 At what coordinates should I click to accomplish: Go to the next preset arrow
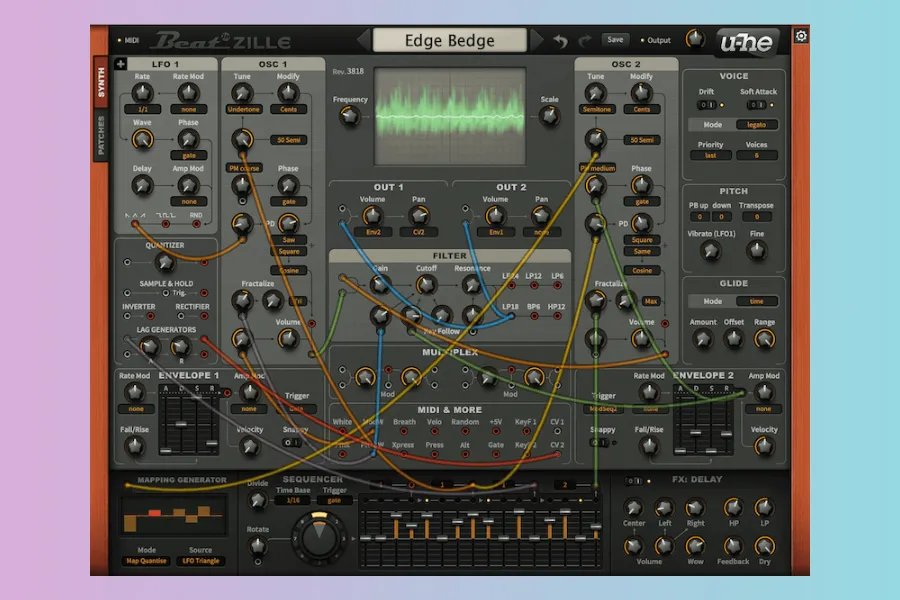[537, 40]
